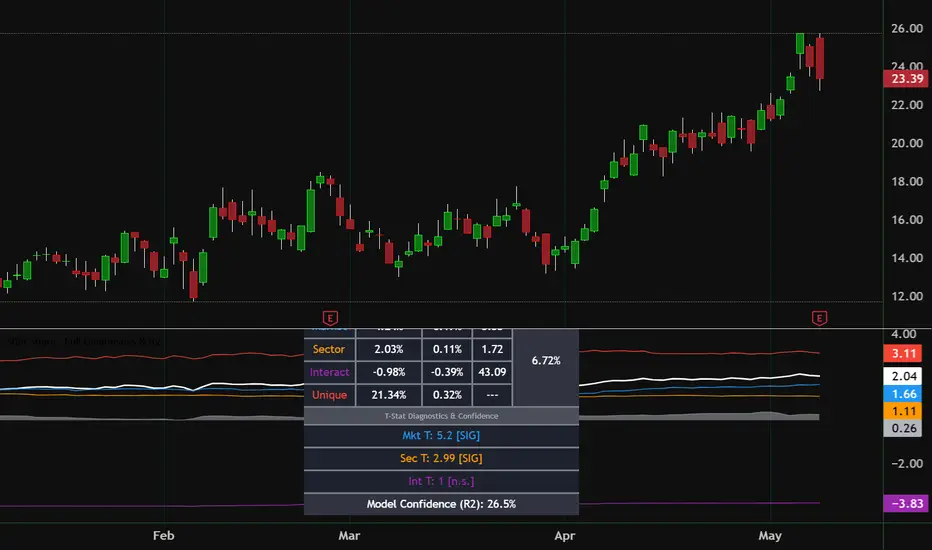This screenshot has height=550, width=932.
Task: Click the 1.72 cell in Sector row
Action: click(x=492, y=349)
